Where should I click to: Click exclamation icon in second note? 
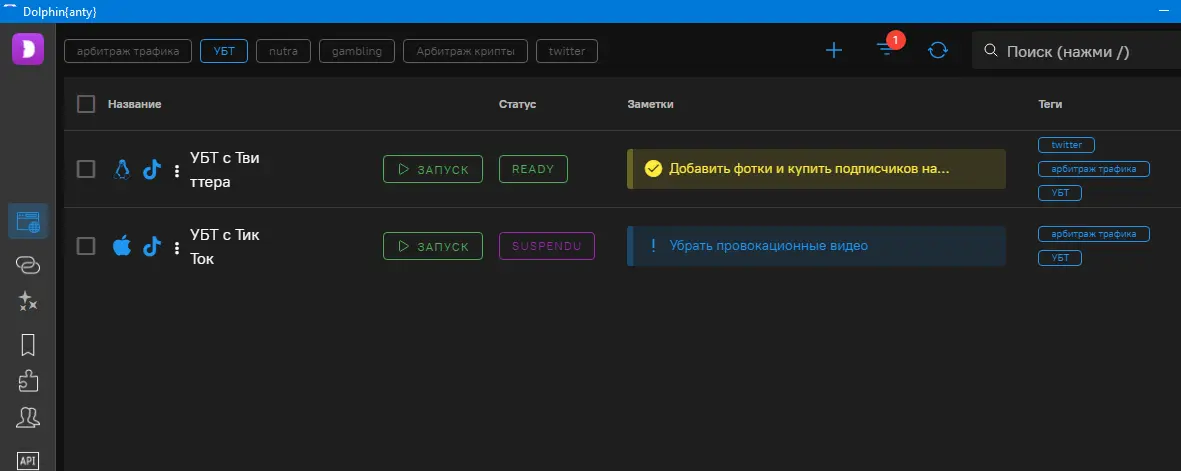tap(653, 246)
